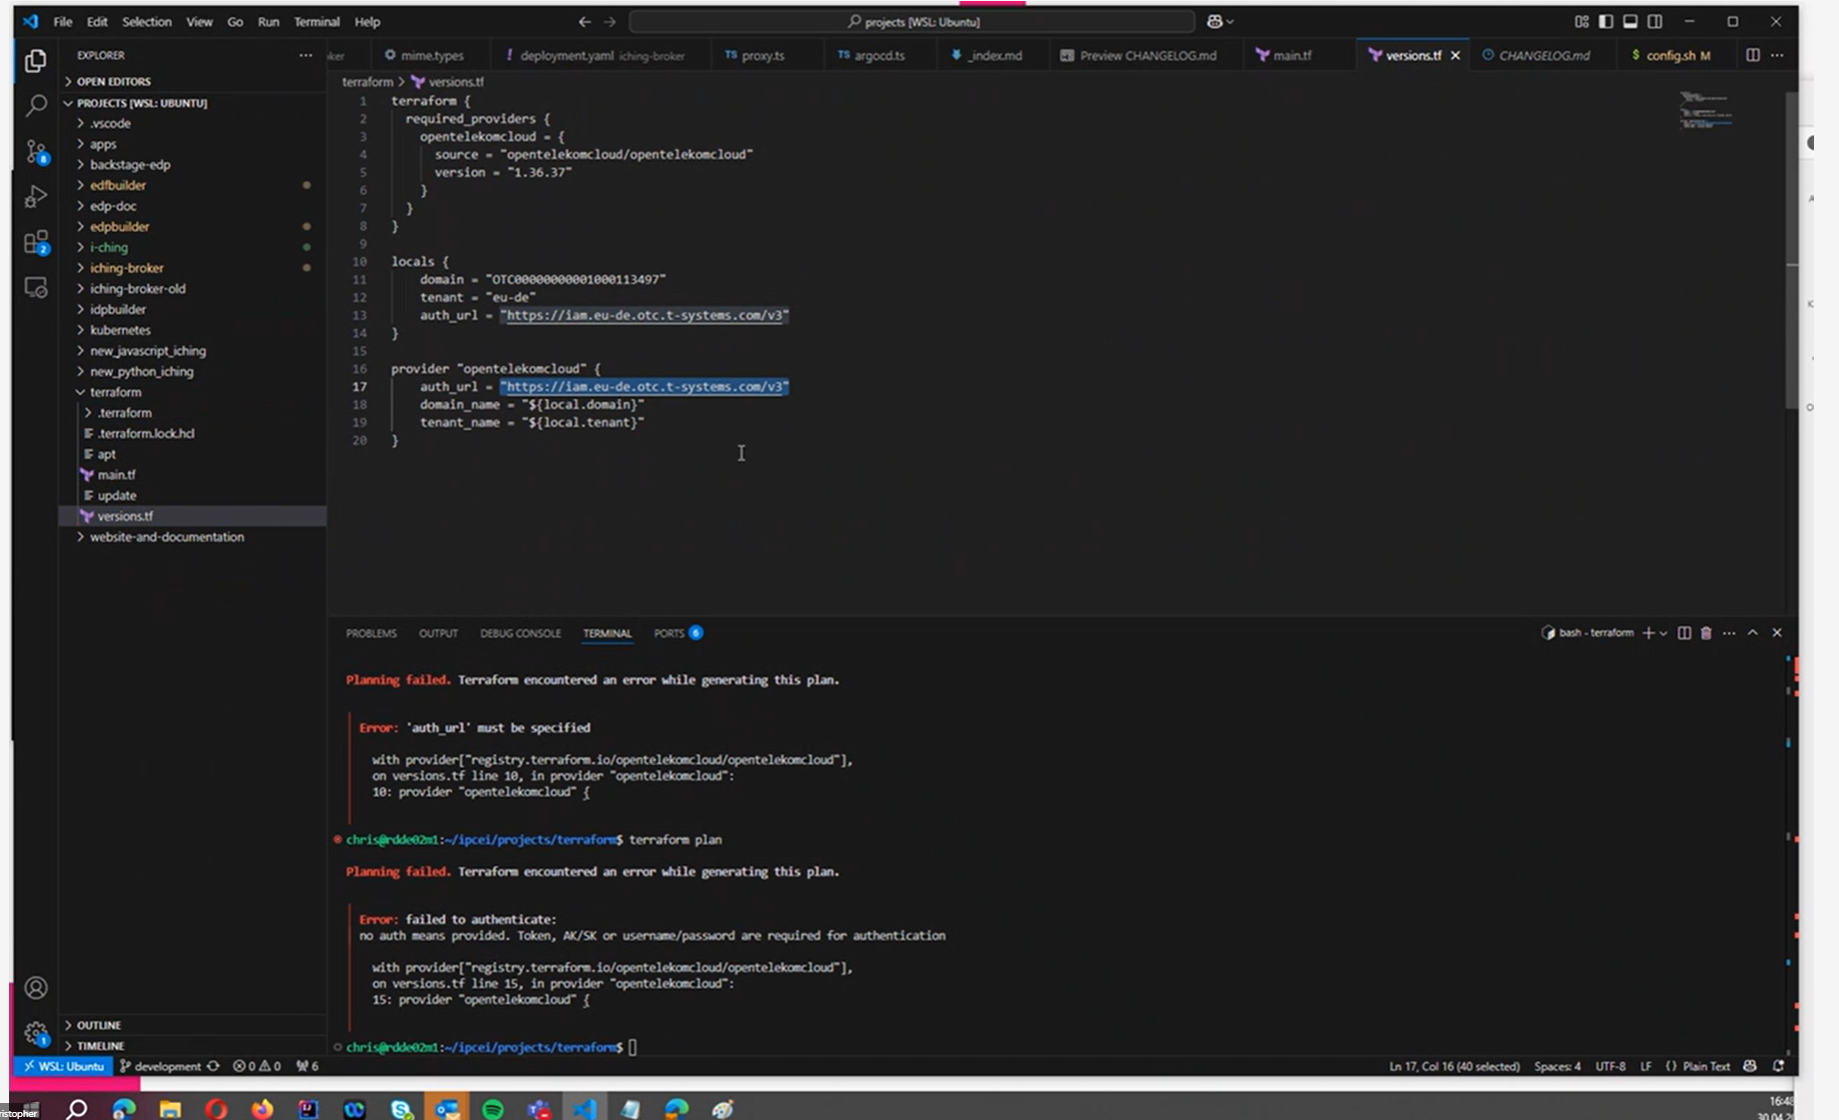Open the Source Control view

[x=36, y=151]
